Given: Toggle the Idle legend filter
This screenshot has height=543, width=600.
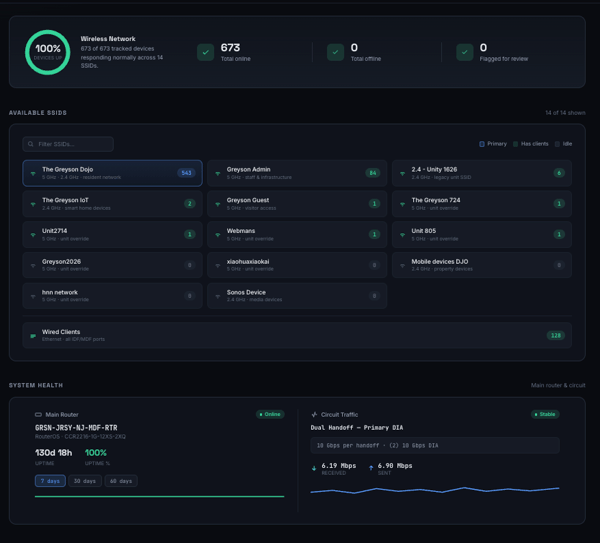Looking at the screenshot, I should [564, 144].
